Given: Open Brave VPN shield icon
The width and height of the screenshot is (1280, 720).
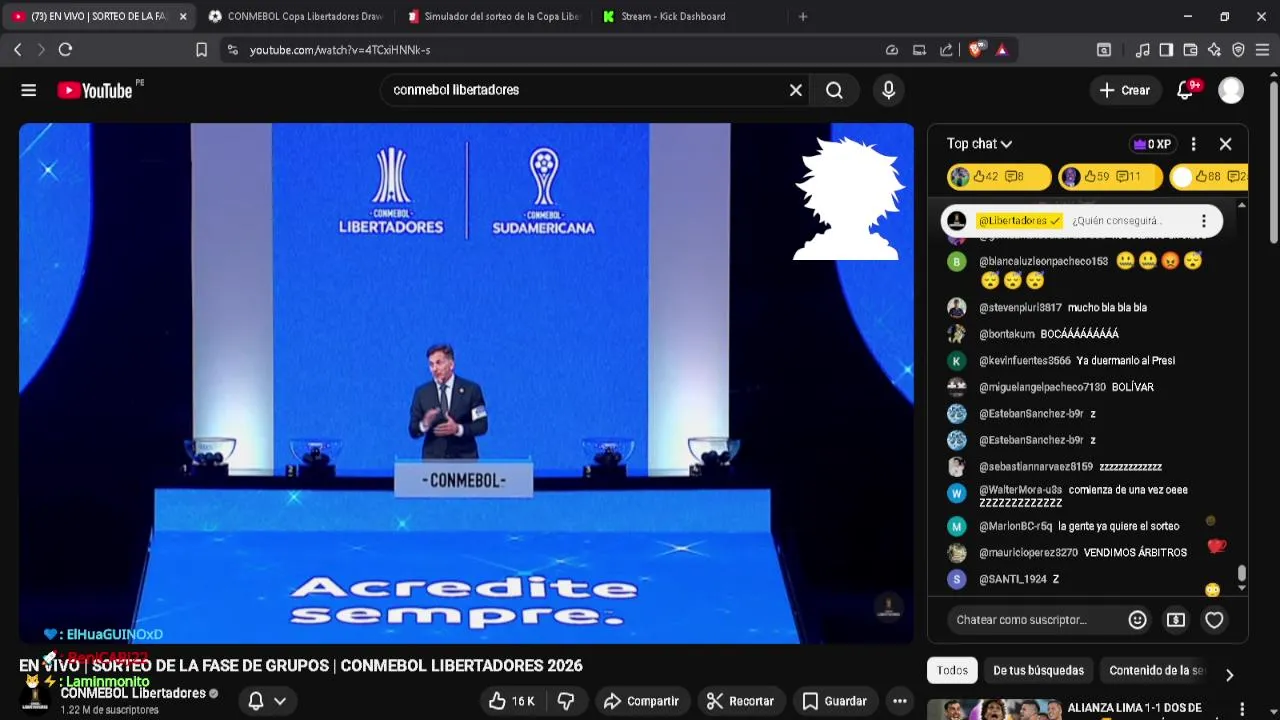Looking at the screenshot, I should (x=1238, y=49).
